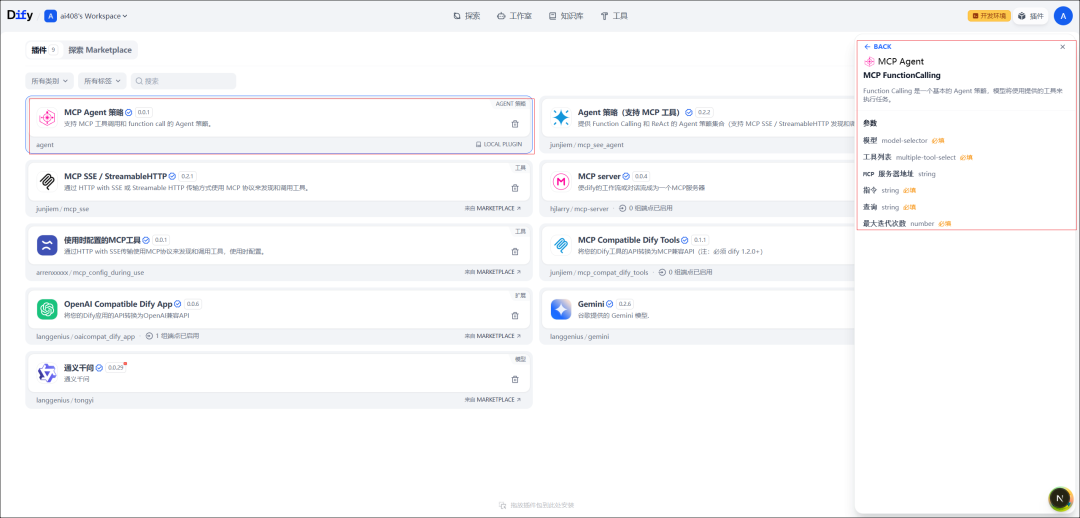Click the LOCAL PLUGIN label
This screenshot has width=1080, height=518.
(499, 145)
